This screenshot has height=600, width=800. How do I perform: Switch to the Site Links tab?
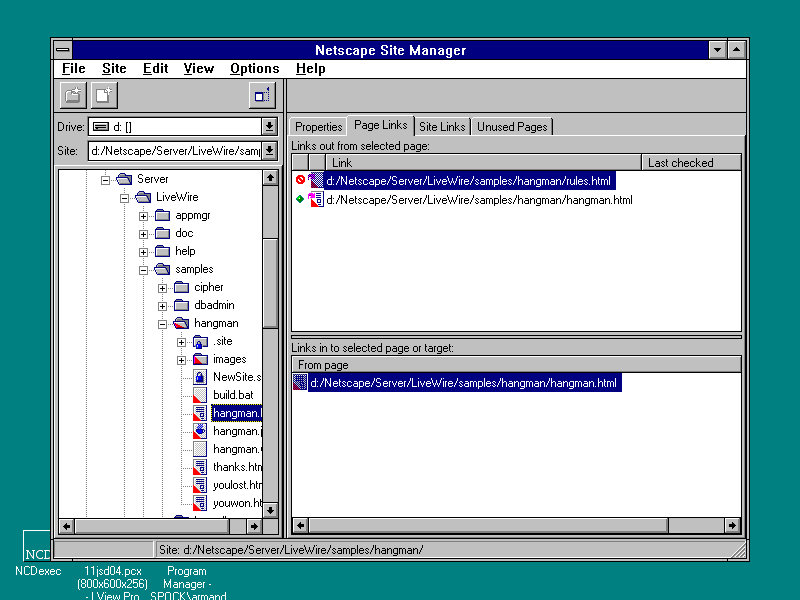(442, 126)
